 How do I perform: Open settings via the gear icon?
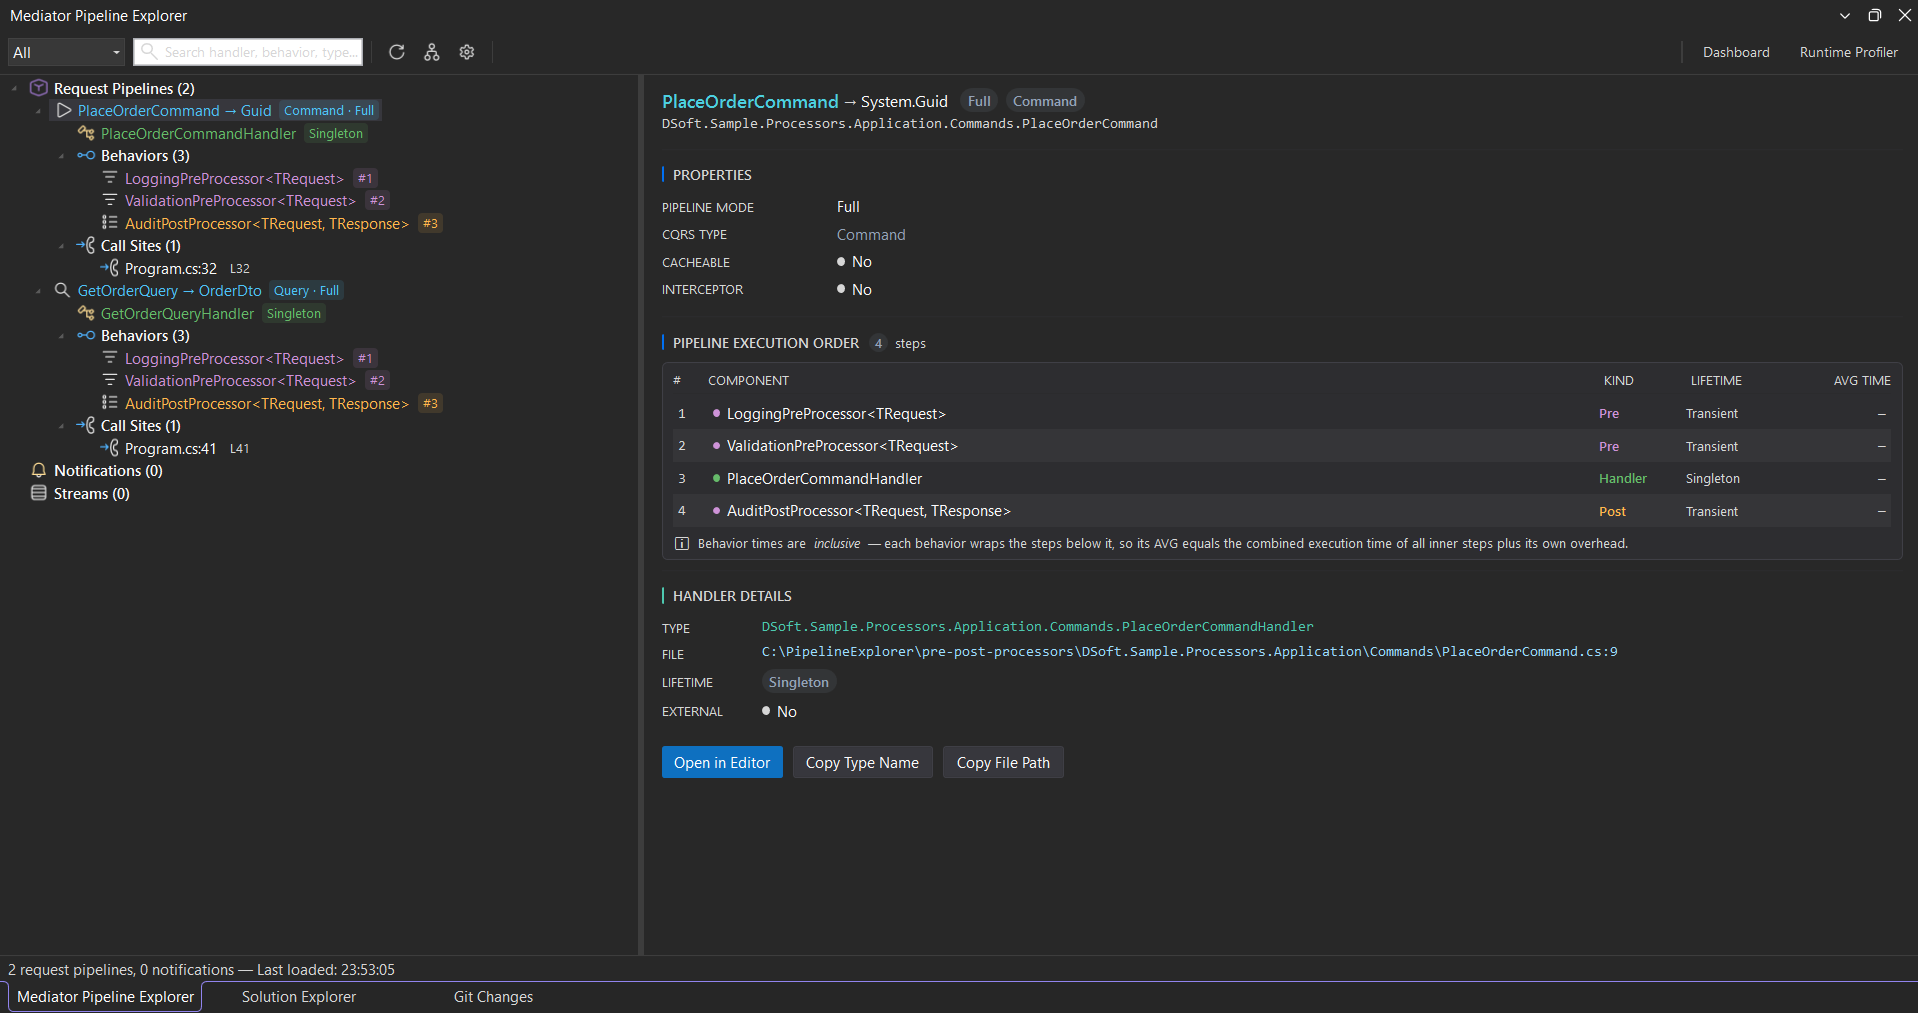click(x=467, y=52)
